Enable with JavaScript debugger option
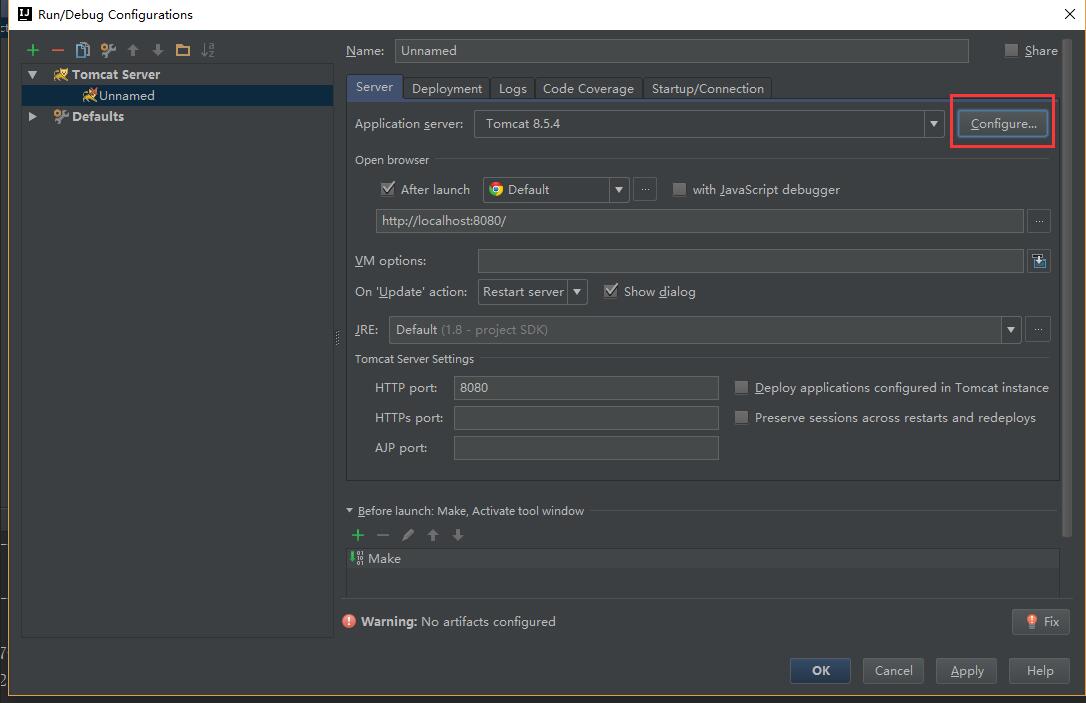This screenshot has height=703, width=1086. coord(679,189)
